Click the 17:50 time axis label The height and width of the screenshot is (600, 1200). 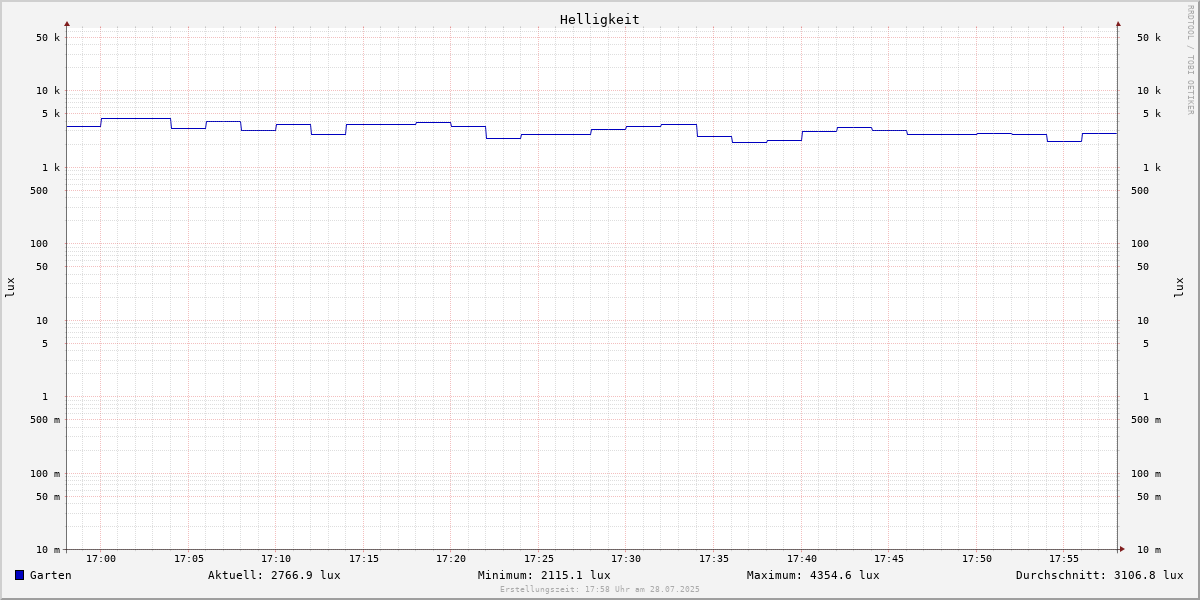click(977, 559)
